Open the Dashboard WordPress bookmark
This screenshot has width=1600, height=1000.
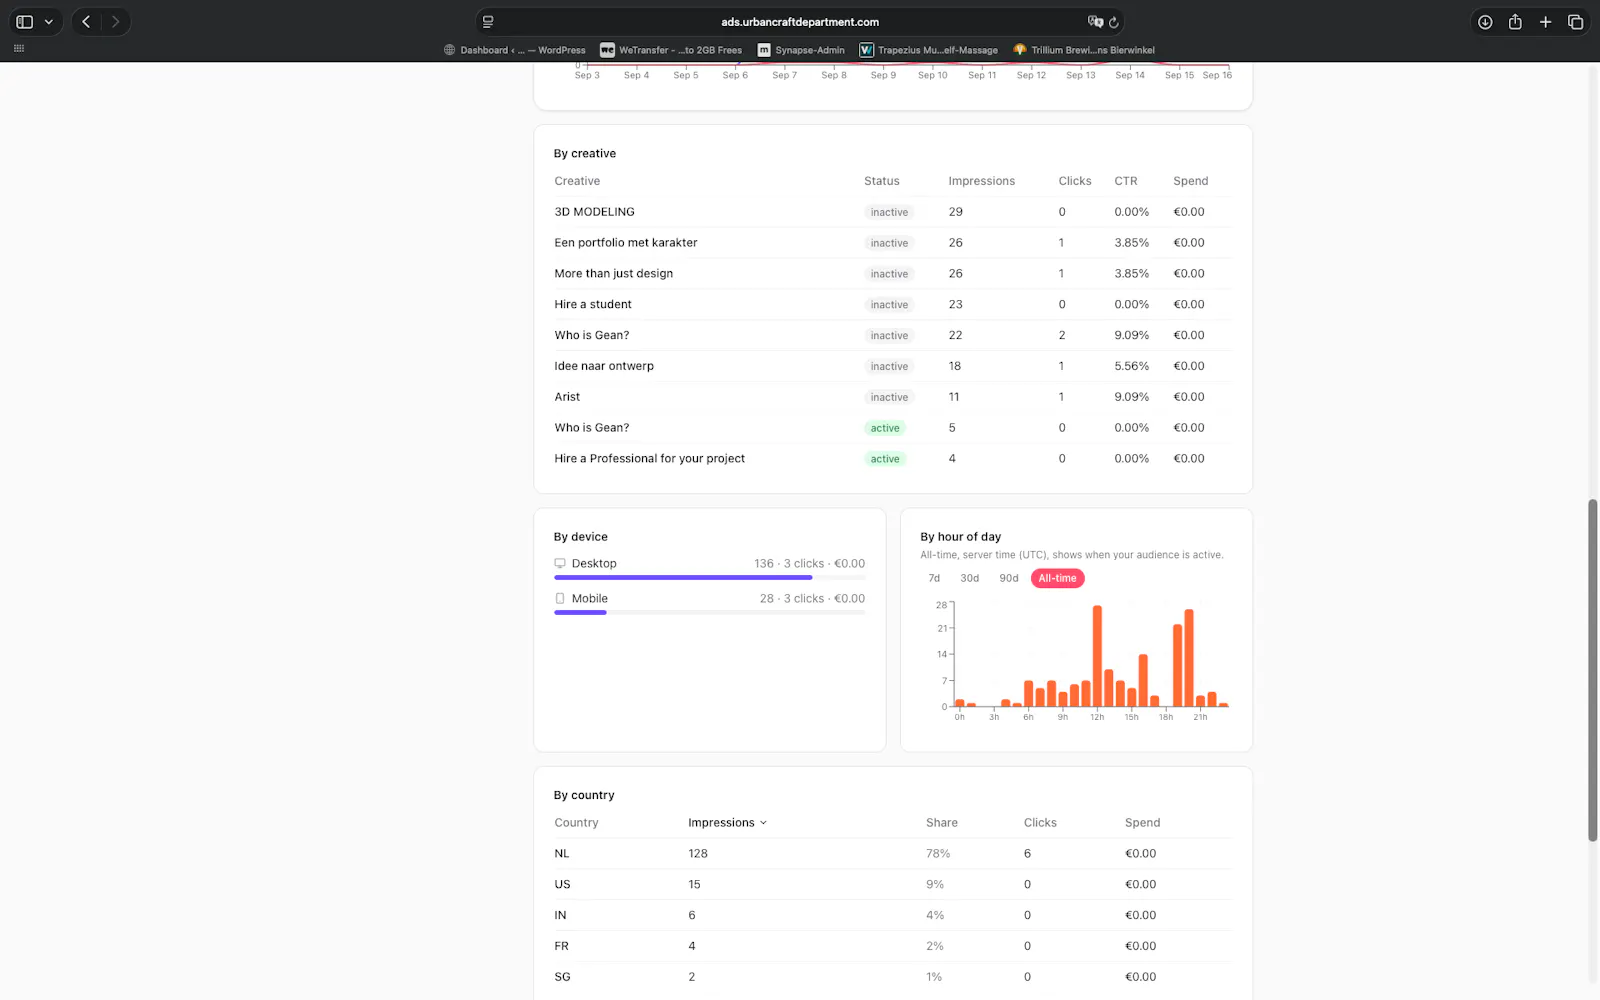click(514, 50)
